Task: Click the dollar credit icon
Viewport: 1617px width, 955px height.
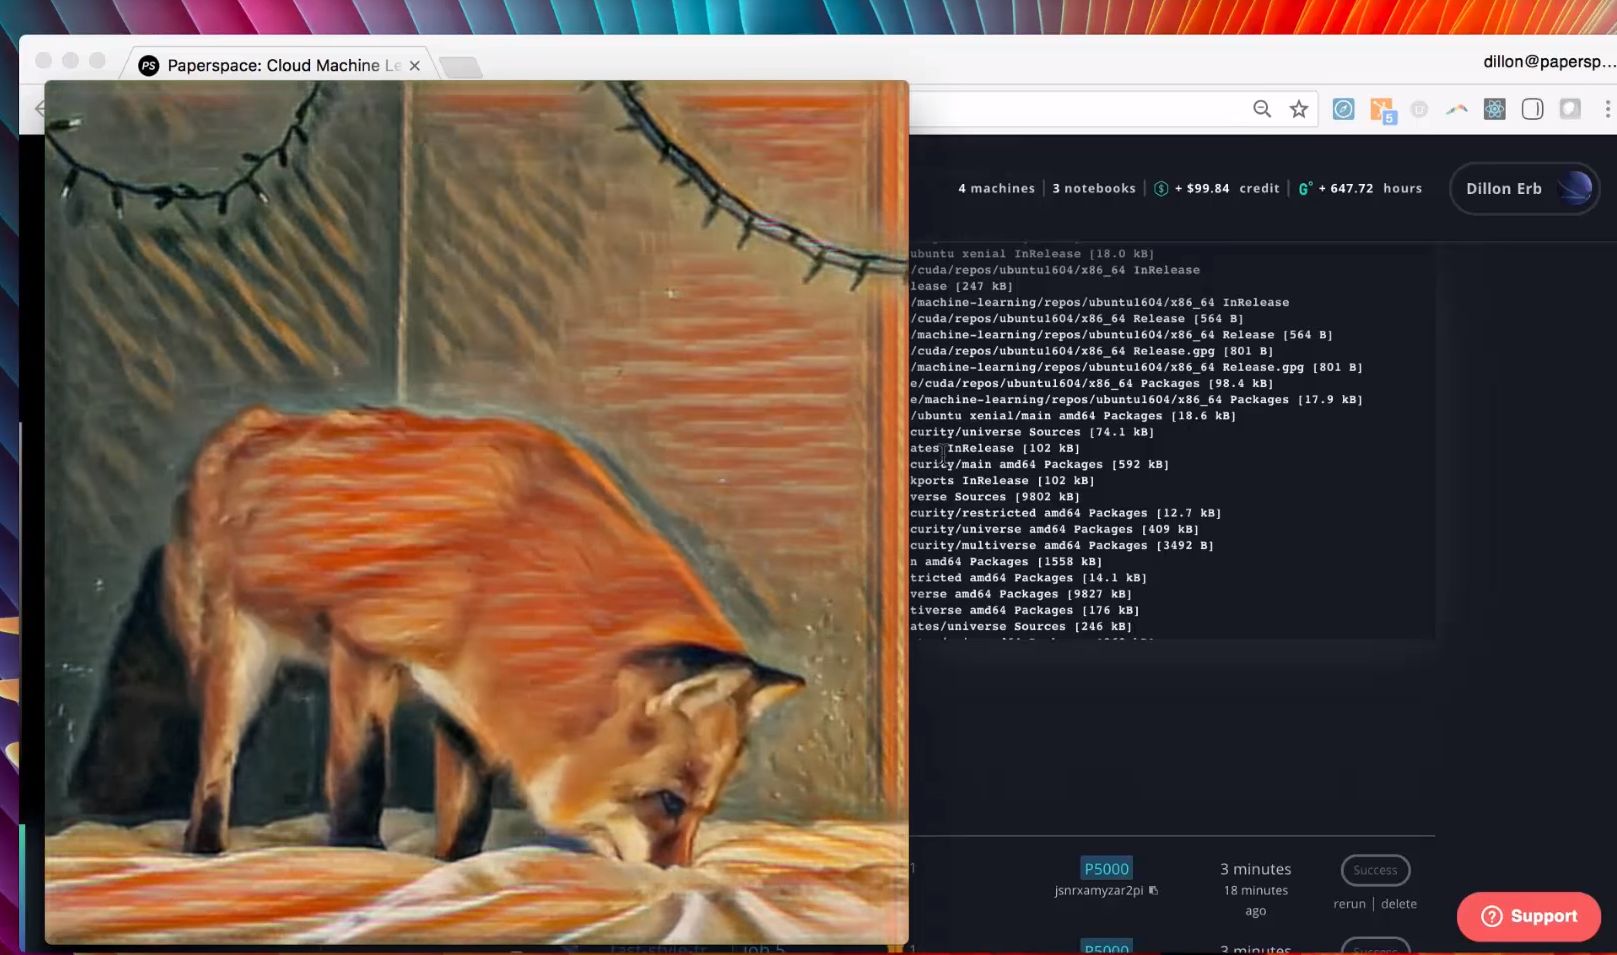Action: (x=1161, y=188)
